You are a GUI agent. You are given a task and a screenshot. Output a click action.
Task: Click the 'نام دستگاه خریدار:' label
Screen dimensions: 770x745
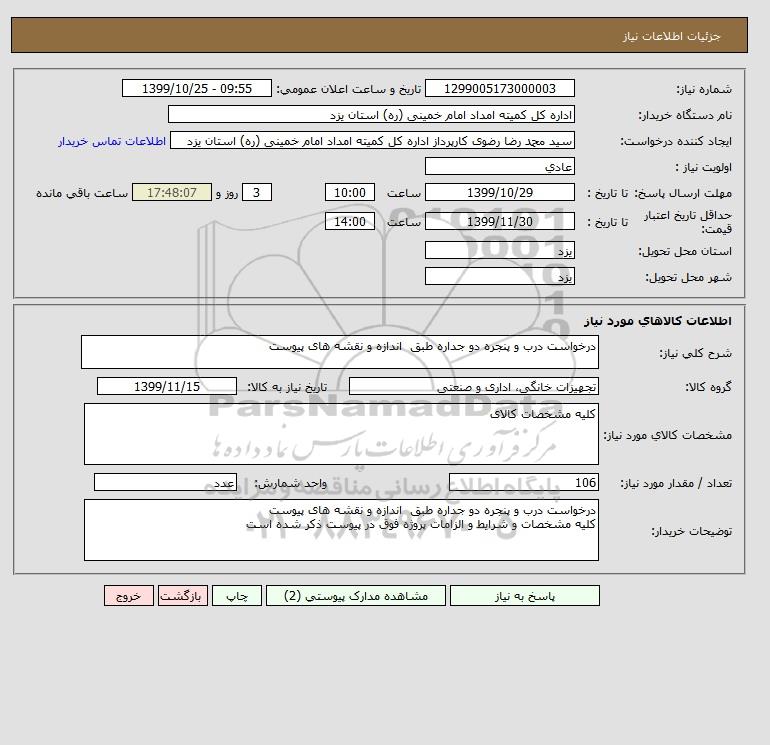[x=685, y=115]
